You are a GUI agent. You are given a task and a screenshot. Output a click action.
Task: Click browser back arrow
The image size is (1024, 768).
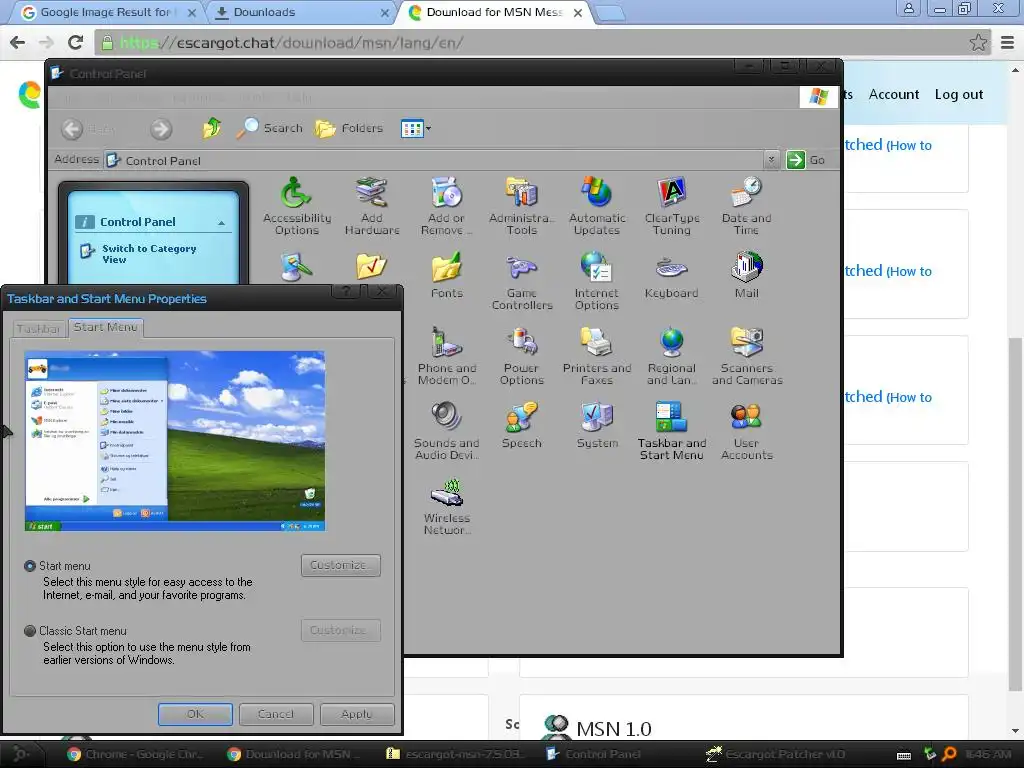(18, 42)
